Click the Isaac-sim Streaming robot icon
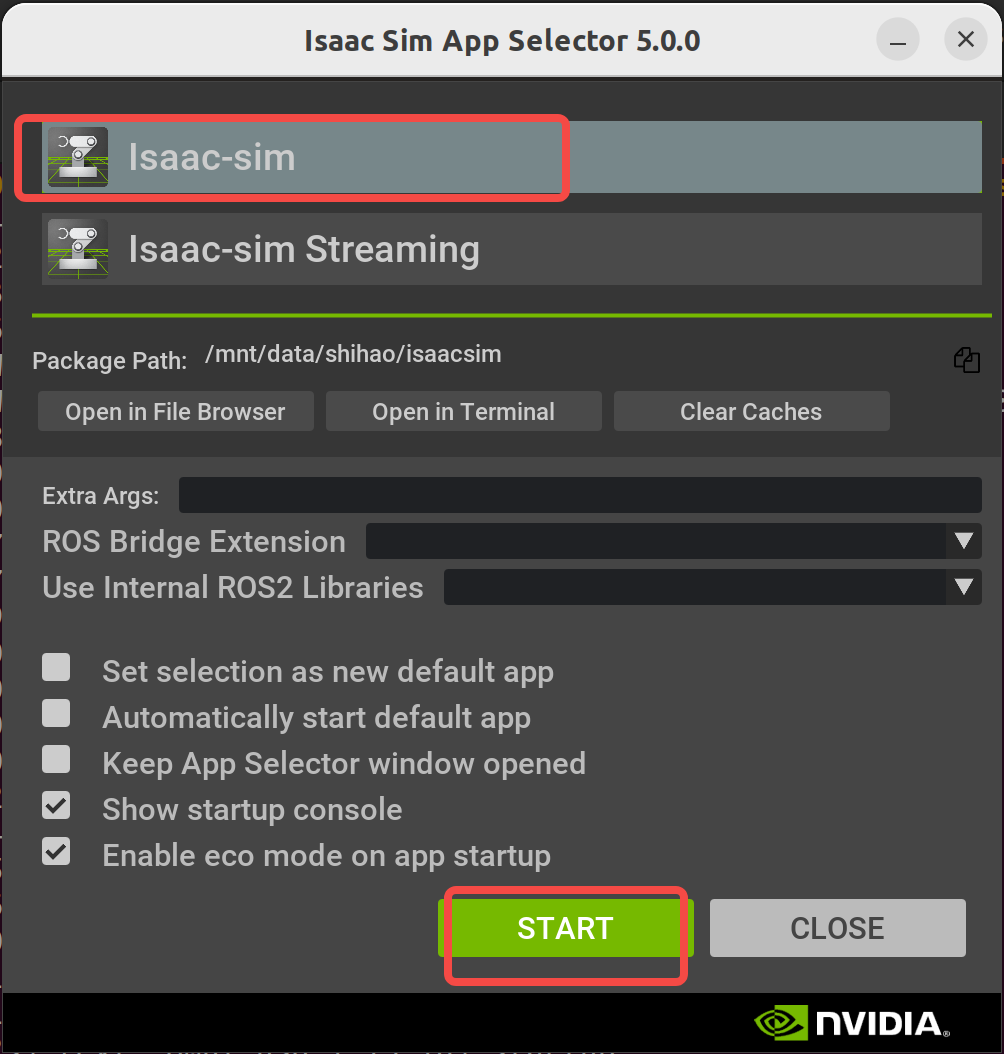 77,249
